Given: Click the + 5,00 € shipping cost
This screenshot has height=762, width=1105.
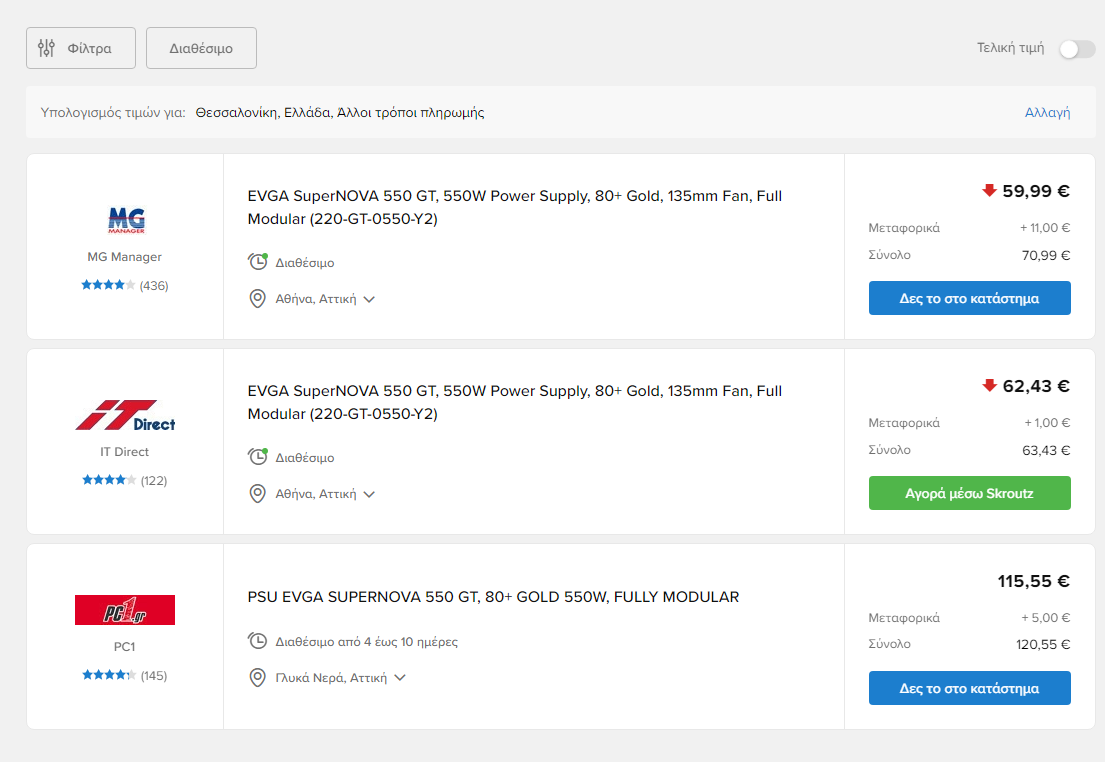Looking at the screenshot, I should tap(1046, 617).
